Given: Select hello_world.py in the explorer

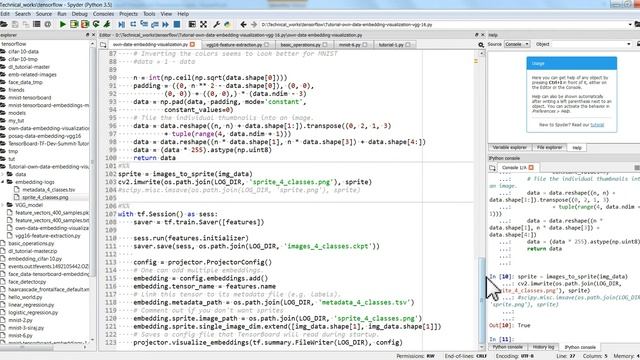Looking at the screenshot, I should pyautogui.click(x=25, y=297).
